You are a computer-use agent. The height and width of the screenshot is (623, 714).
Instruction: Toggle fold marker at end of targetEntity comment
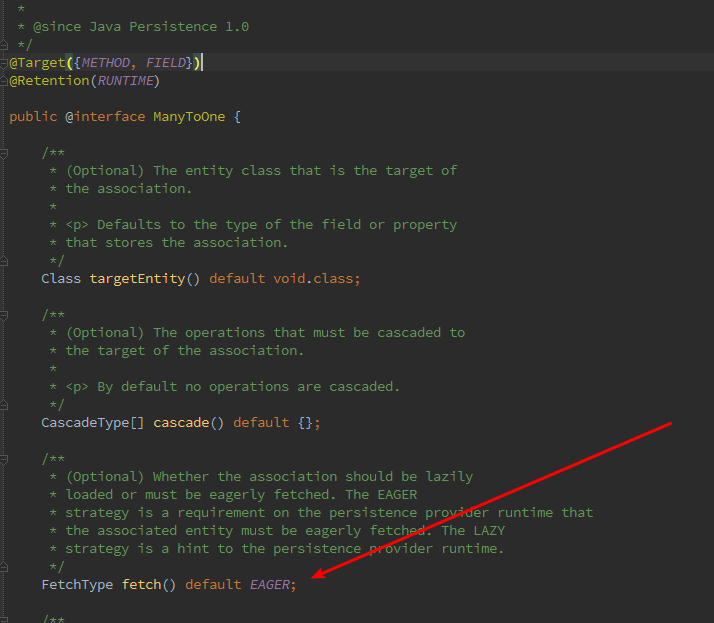(x=4, y=260)
